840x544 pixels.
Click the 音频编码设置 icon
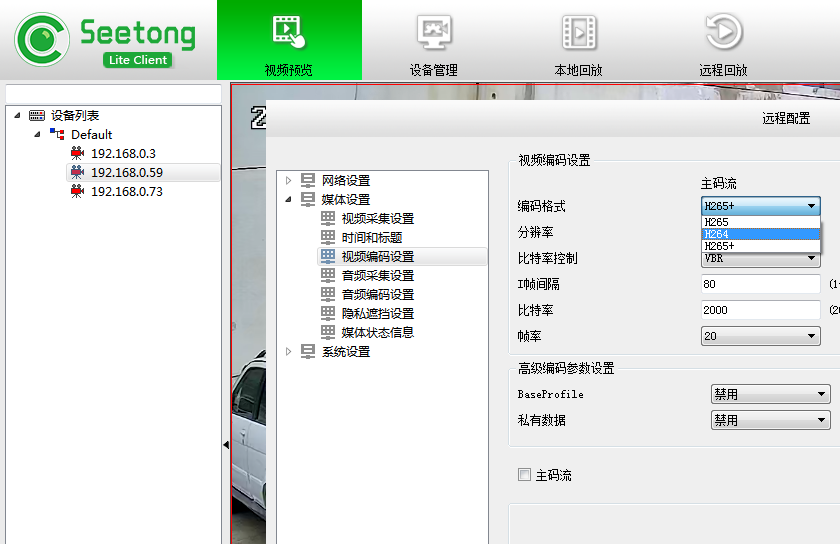328,294
